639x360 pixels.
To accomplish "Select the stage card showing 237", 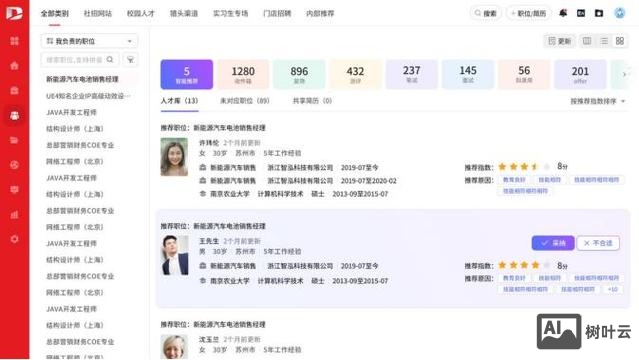I will pos(412,74).
